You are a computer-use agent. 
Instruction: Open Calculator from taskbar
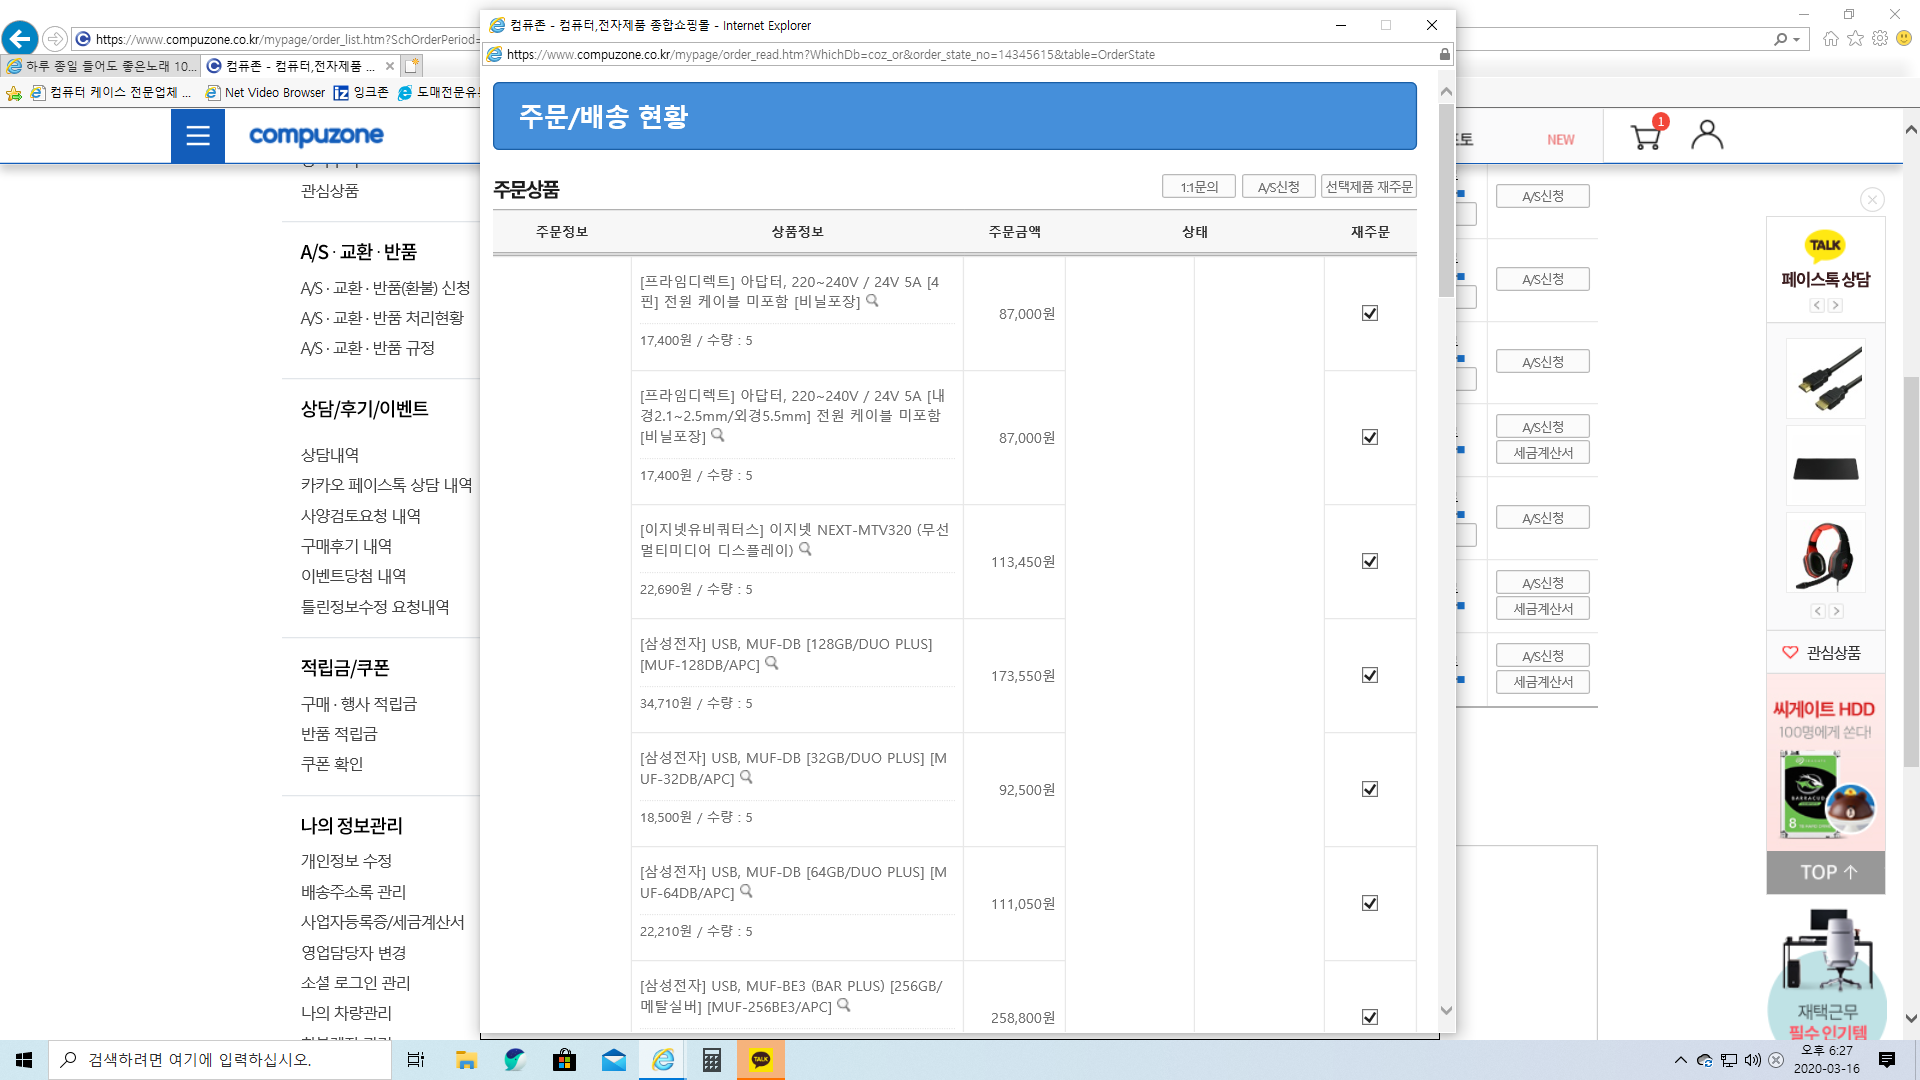(711, 1060)
